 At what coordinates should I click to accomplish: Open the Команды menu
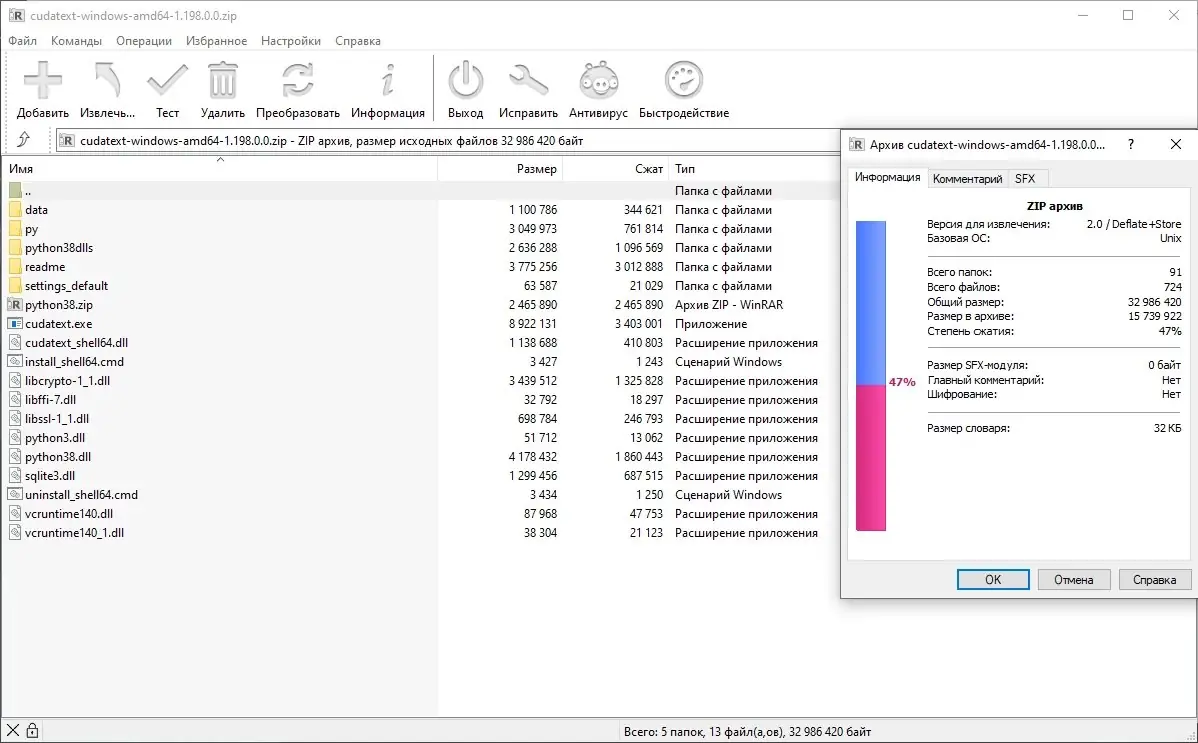point(76,41)
